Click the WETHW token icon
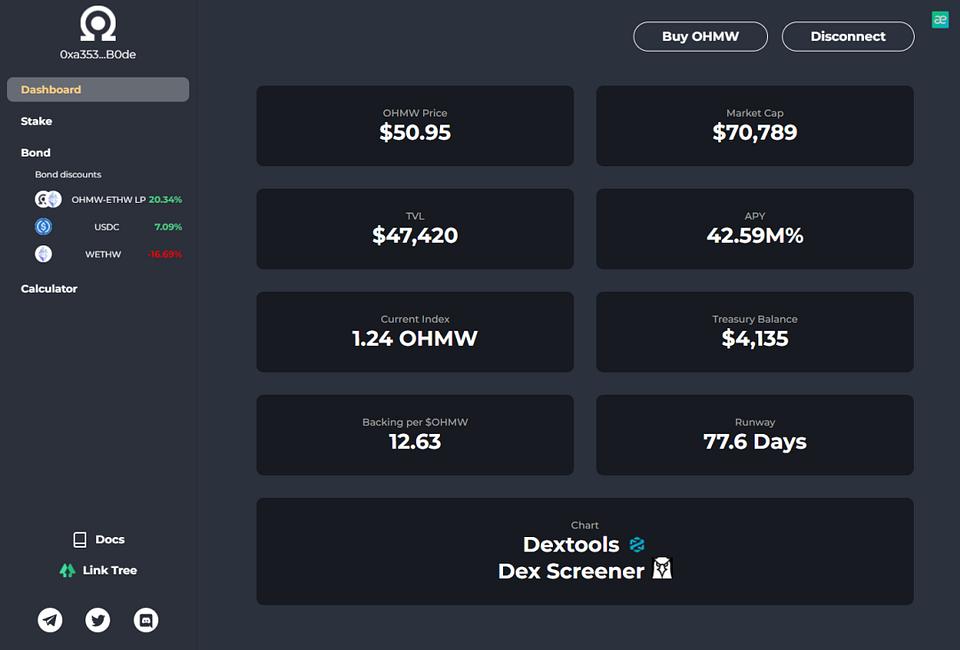Screen dimensions: 960x650 43,253
